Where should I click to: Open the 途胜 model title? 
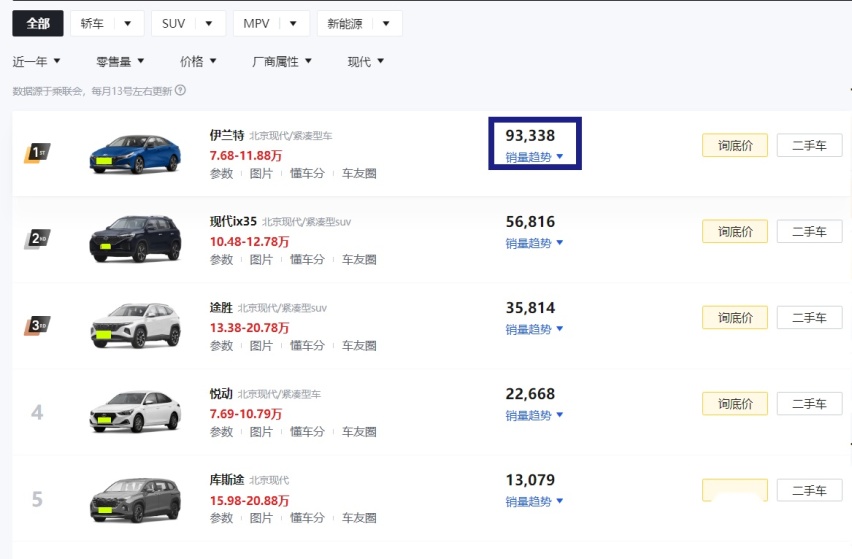coord(221,307)
